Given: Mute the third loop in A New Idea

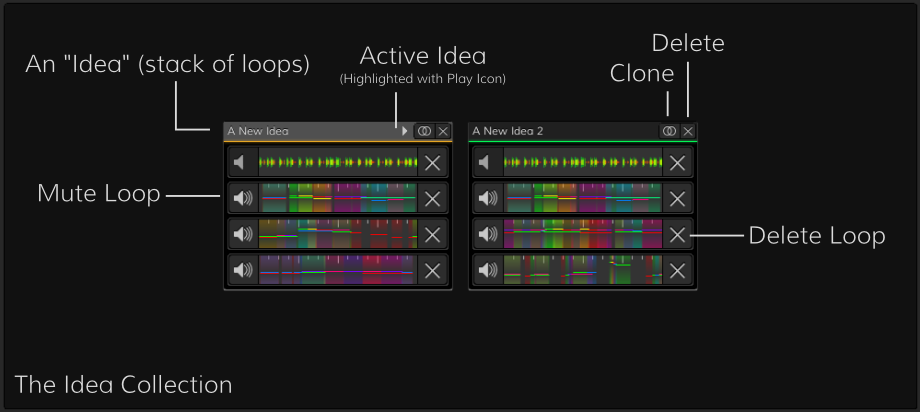Looking at the screenshot, I should (243, 234).
